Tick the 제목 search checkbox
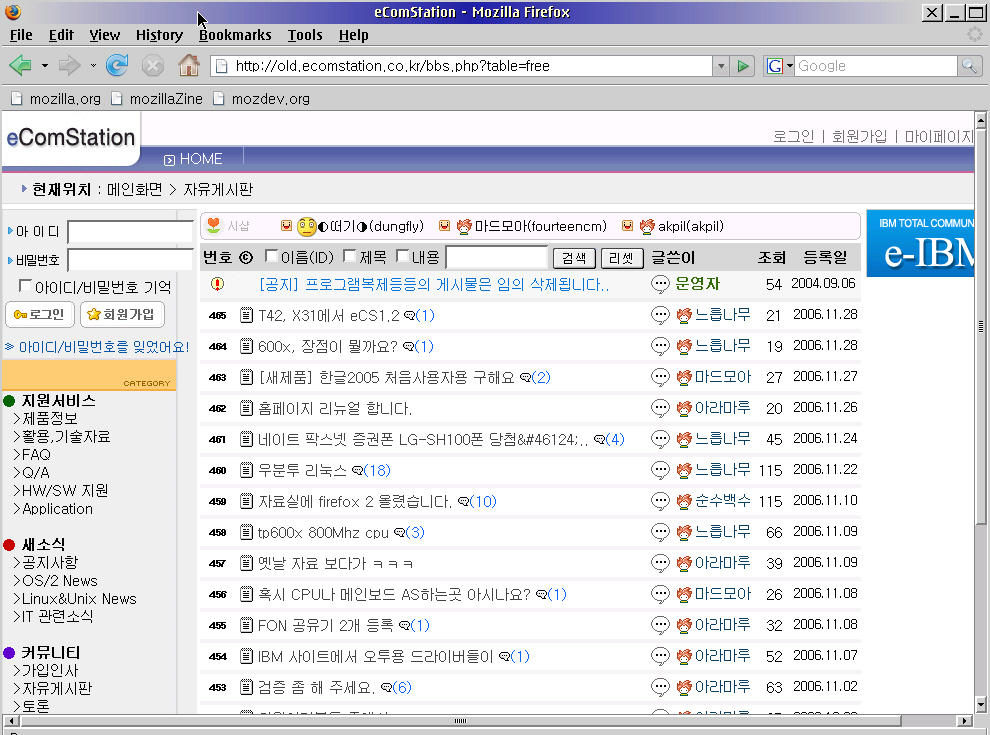 (x=349, y=255)
